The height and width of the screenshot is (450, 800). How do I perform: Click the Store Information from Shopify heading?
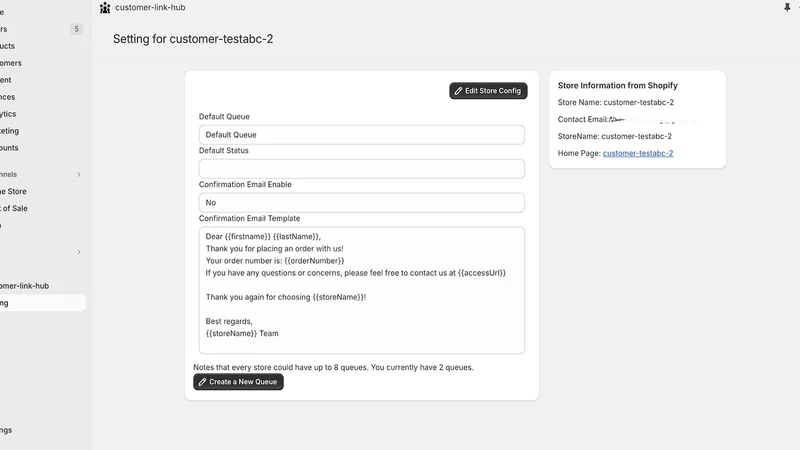[x=617, y=85]
